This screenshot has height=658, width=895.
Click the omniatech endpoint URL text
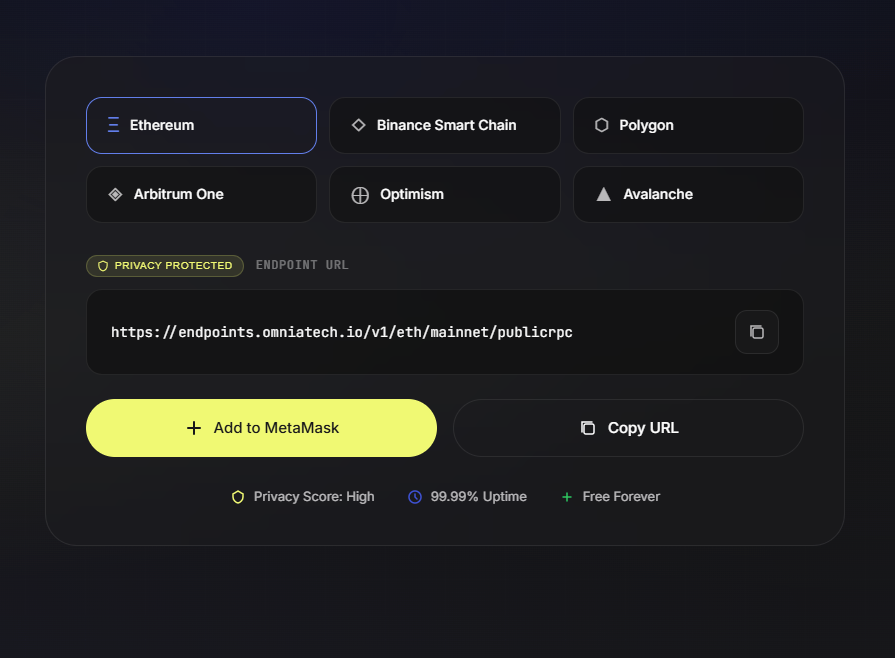pyautogui.click(x=342, y=332)
